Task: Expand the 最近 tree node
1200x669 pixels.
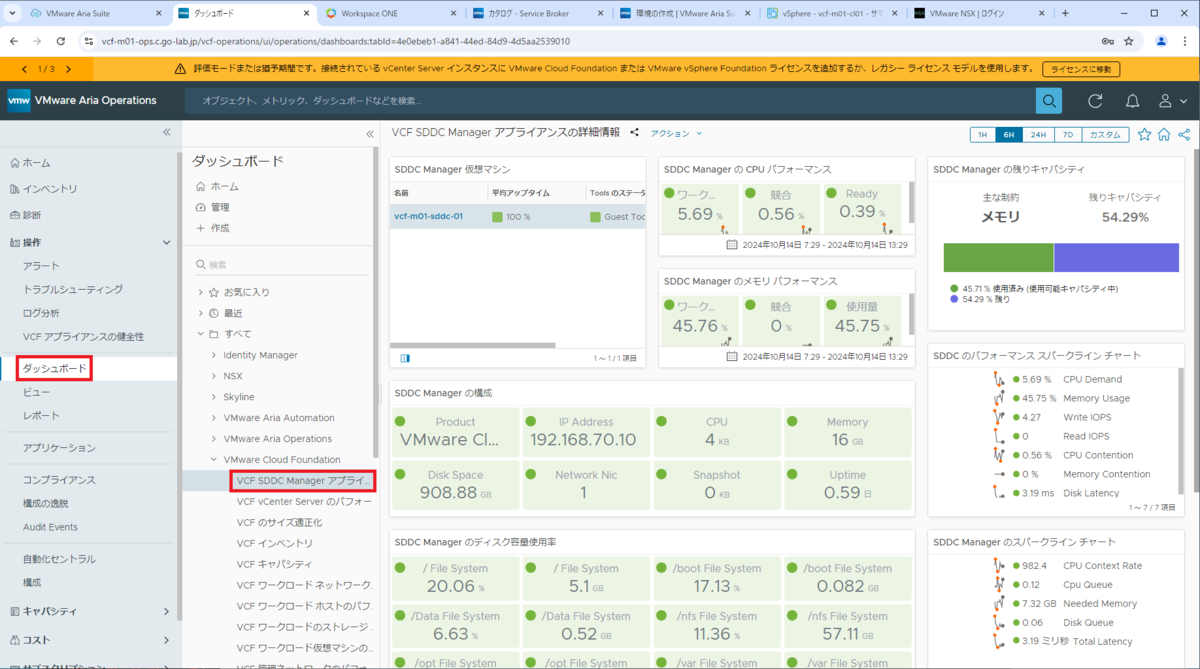Action: click(200, 313)
